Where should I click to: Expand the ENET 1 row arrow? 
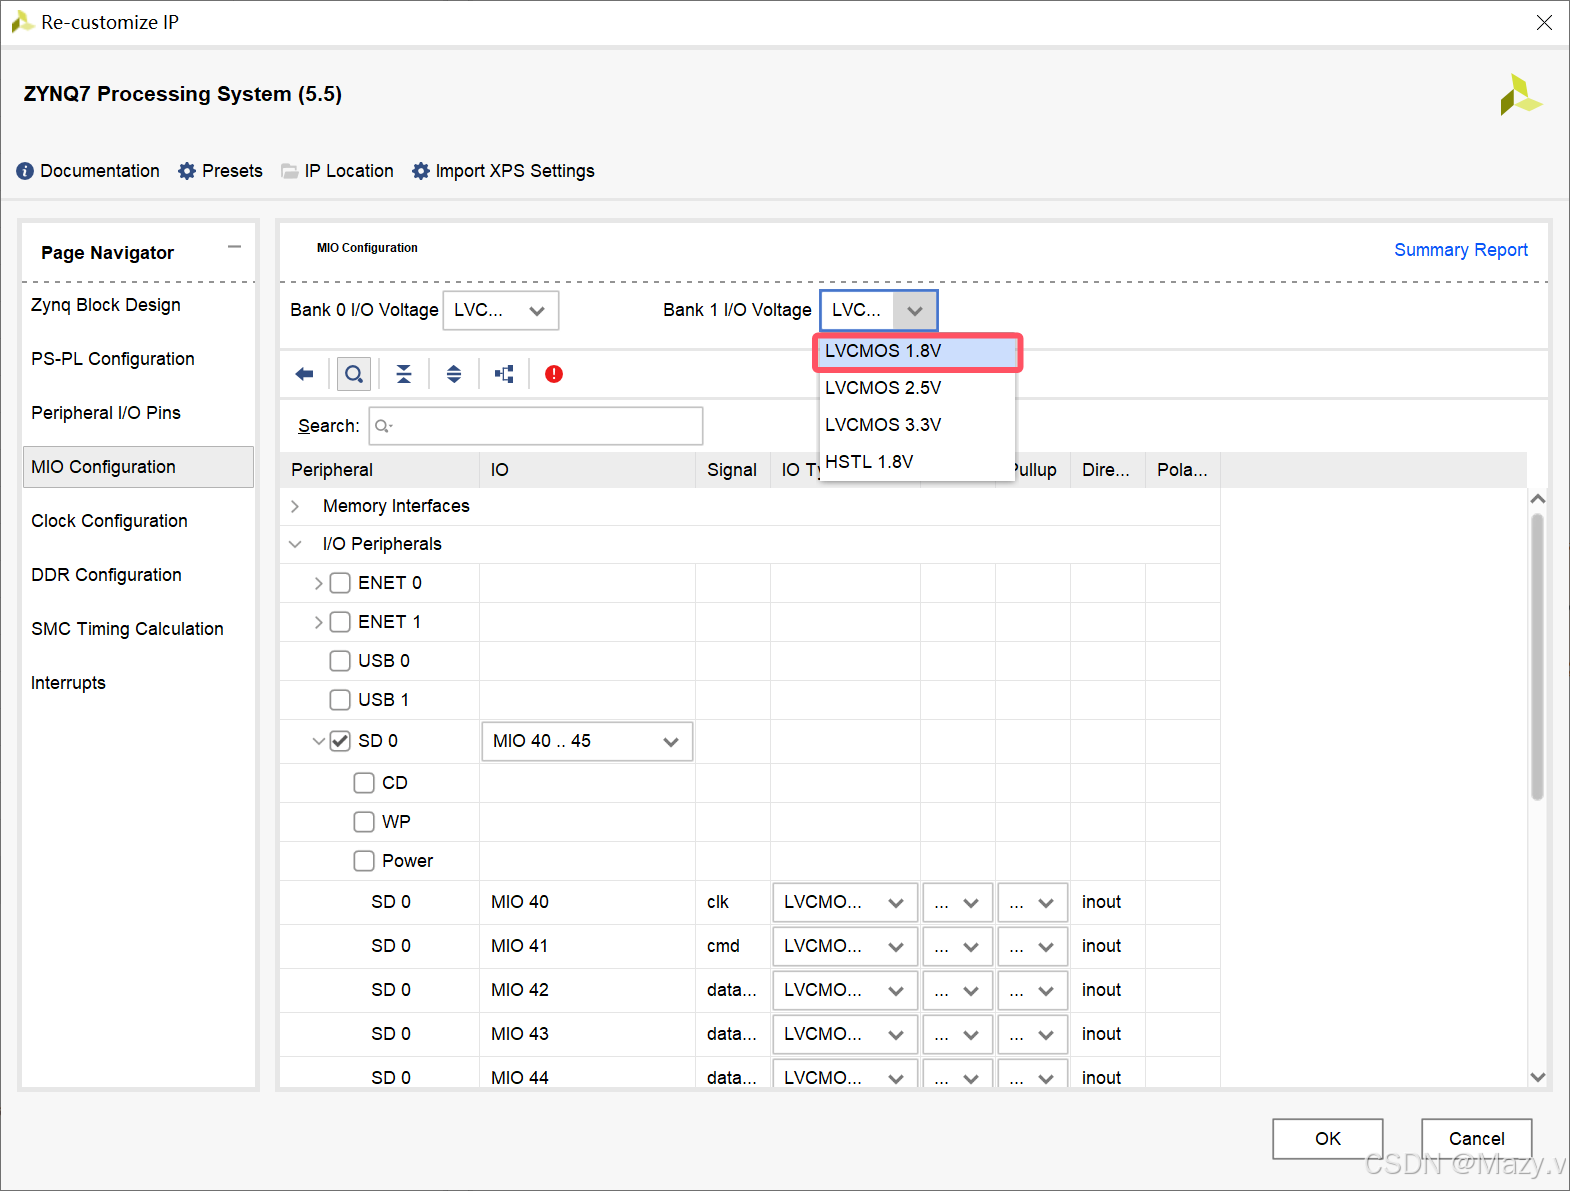pyautogui.click(x=318, y=622)
